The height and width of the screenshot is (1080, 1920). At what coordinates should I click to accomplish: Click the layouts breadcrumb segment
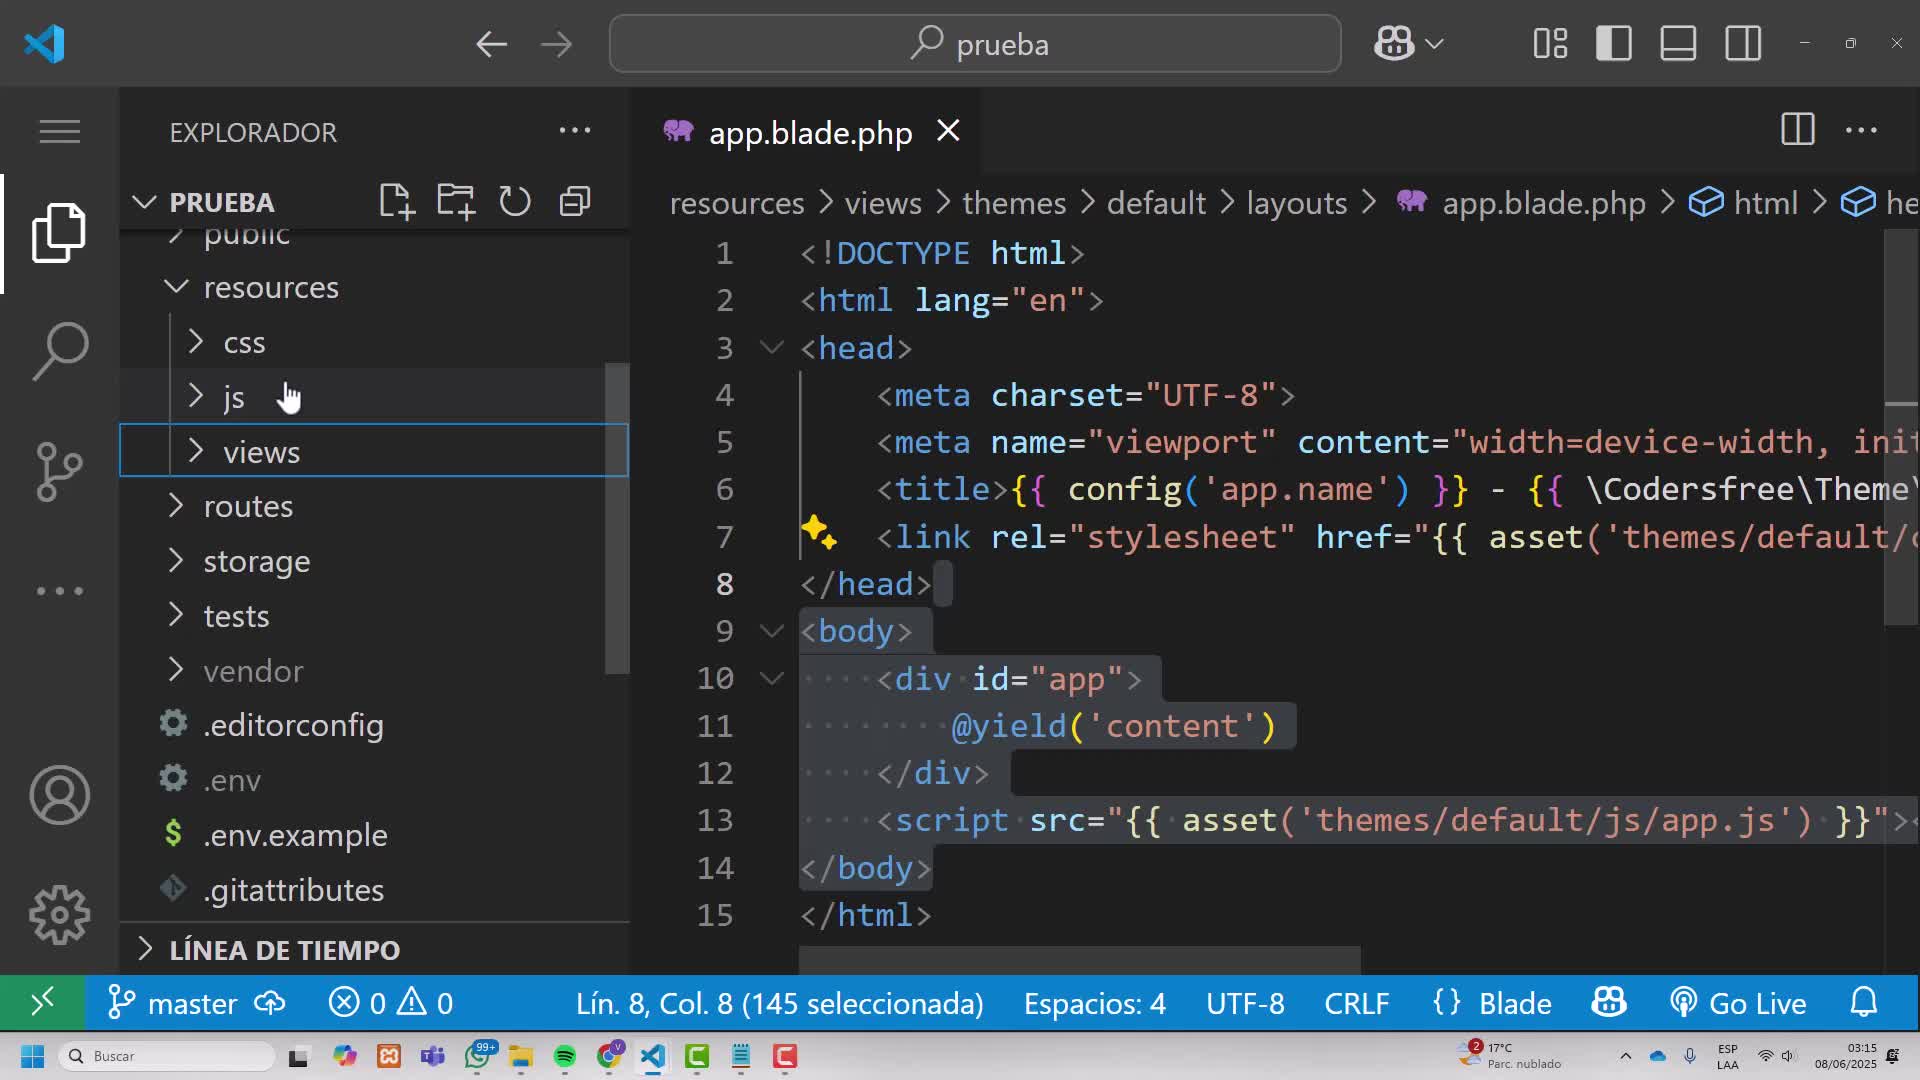(1296, 203)
